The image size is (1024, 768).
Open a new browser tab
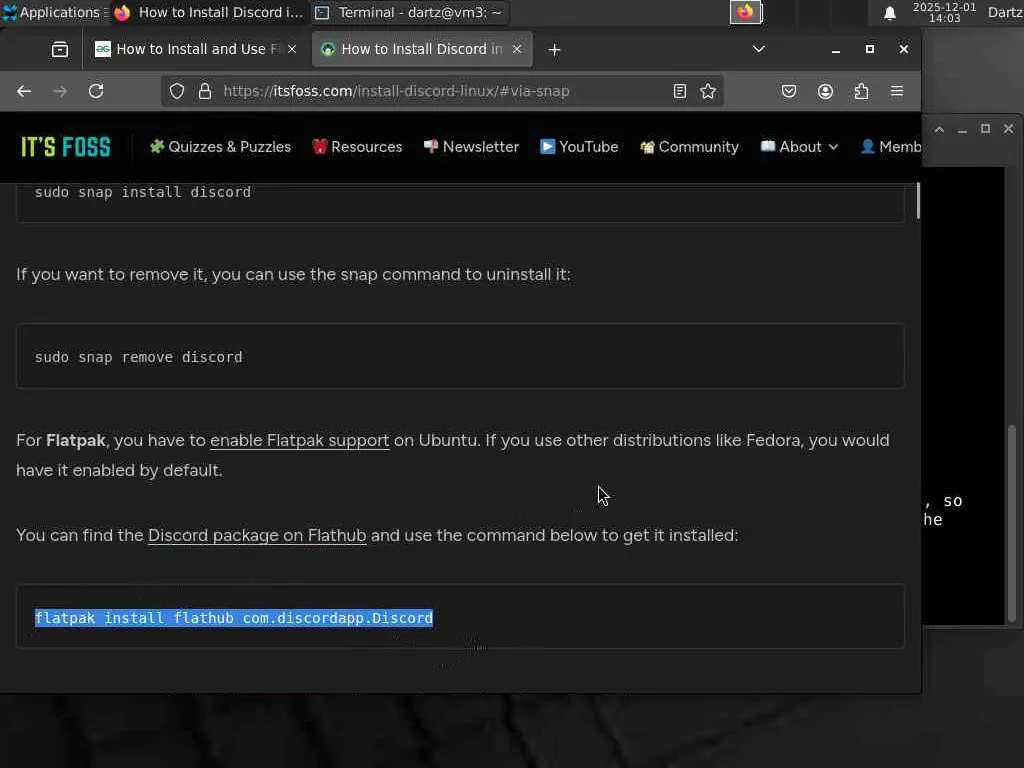click(554, 50)
